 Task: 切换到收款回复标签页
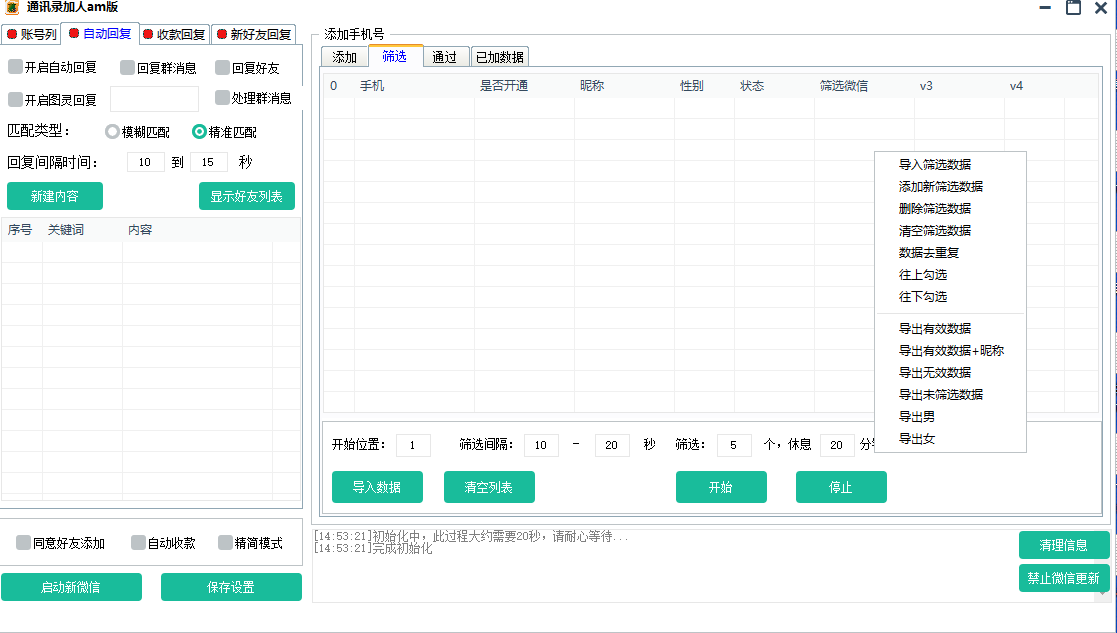(x=170, y=33)
